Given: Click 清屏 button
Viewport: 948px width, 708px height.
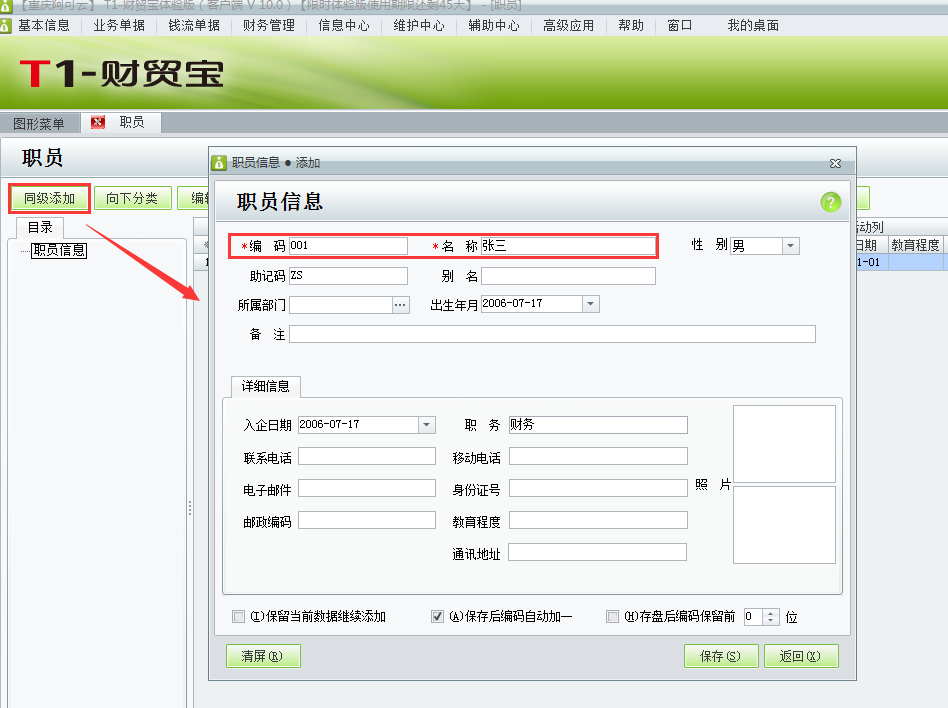Looking at the screenshot, I should click(x=263, y=656).
